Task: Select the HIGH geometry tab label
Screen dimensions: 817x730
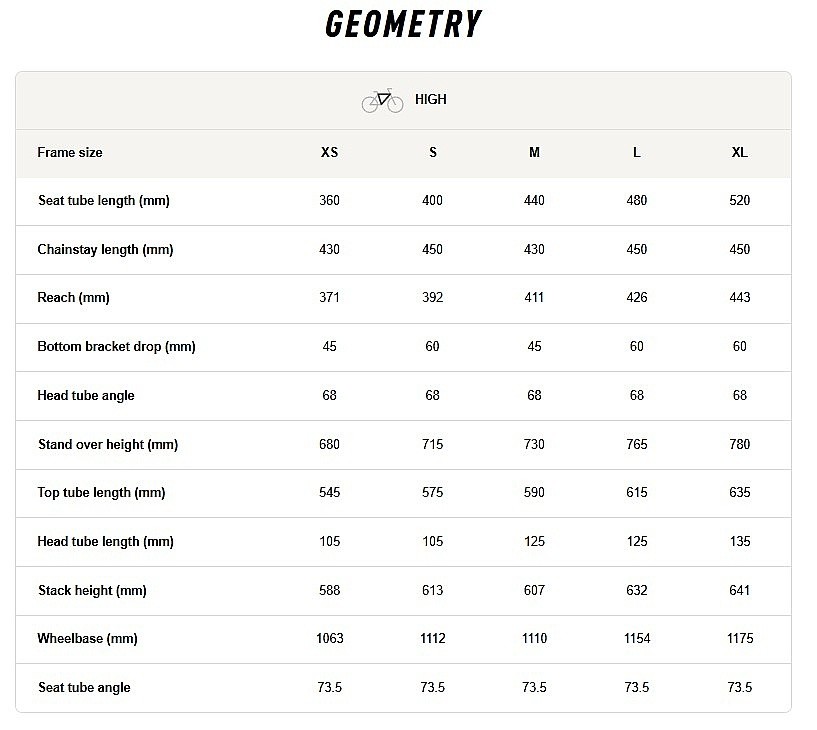Action: tap(431, 100)
